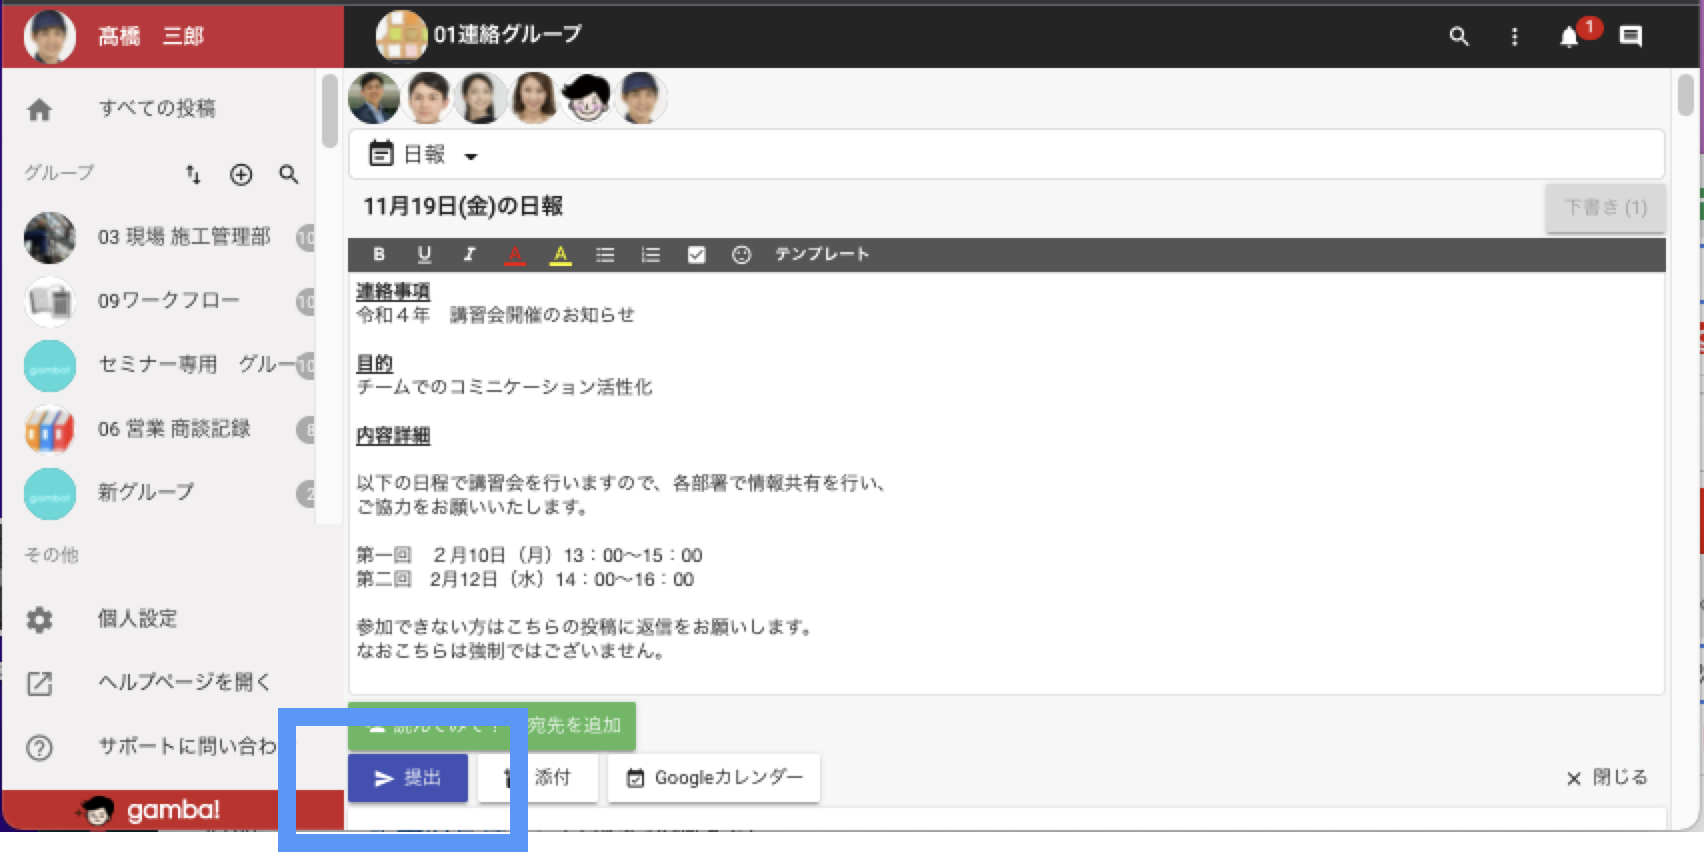Choose red text color
The width and height of the screenshot is (1704, 854).
pyautogui.click(x=515, y=255)
